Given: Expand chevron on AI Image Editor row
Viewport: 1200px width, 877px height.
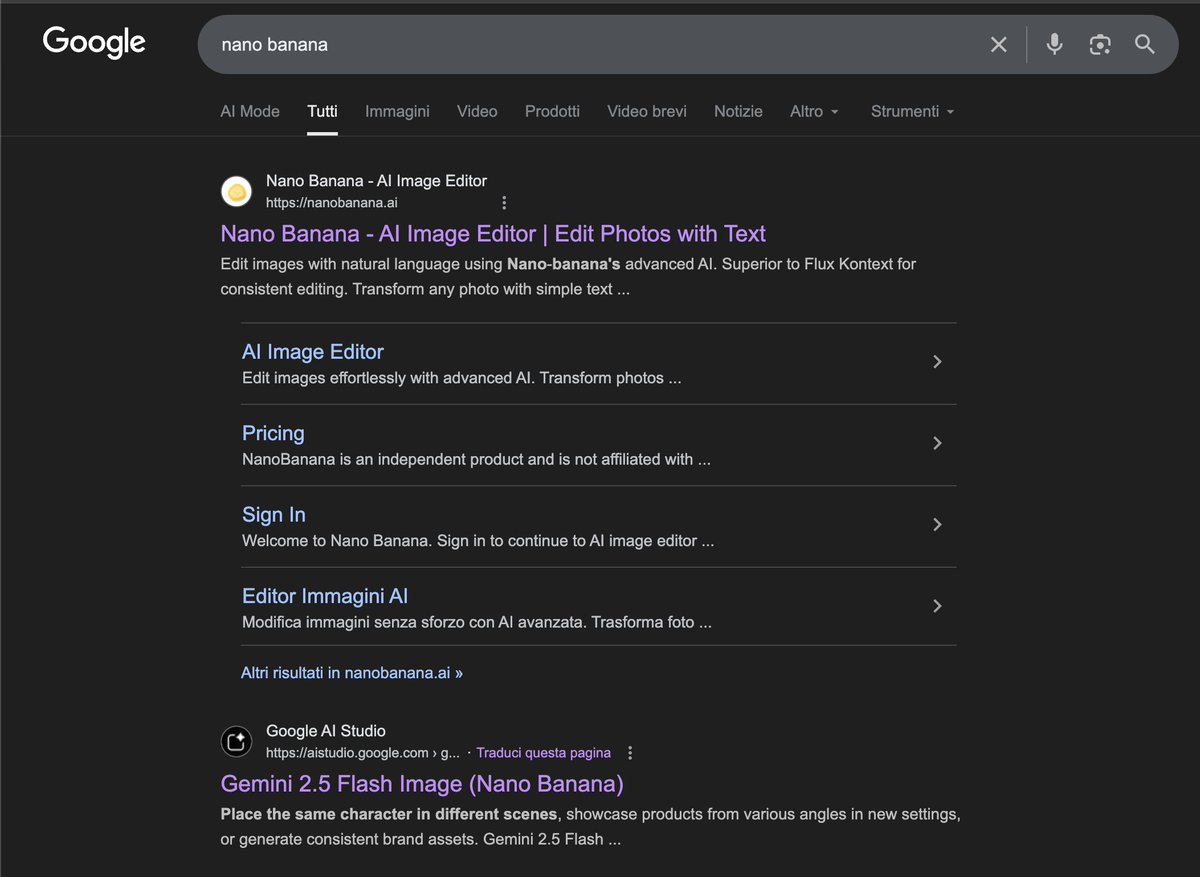Looking at the screenshot, I should pos(937,362).
